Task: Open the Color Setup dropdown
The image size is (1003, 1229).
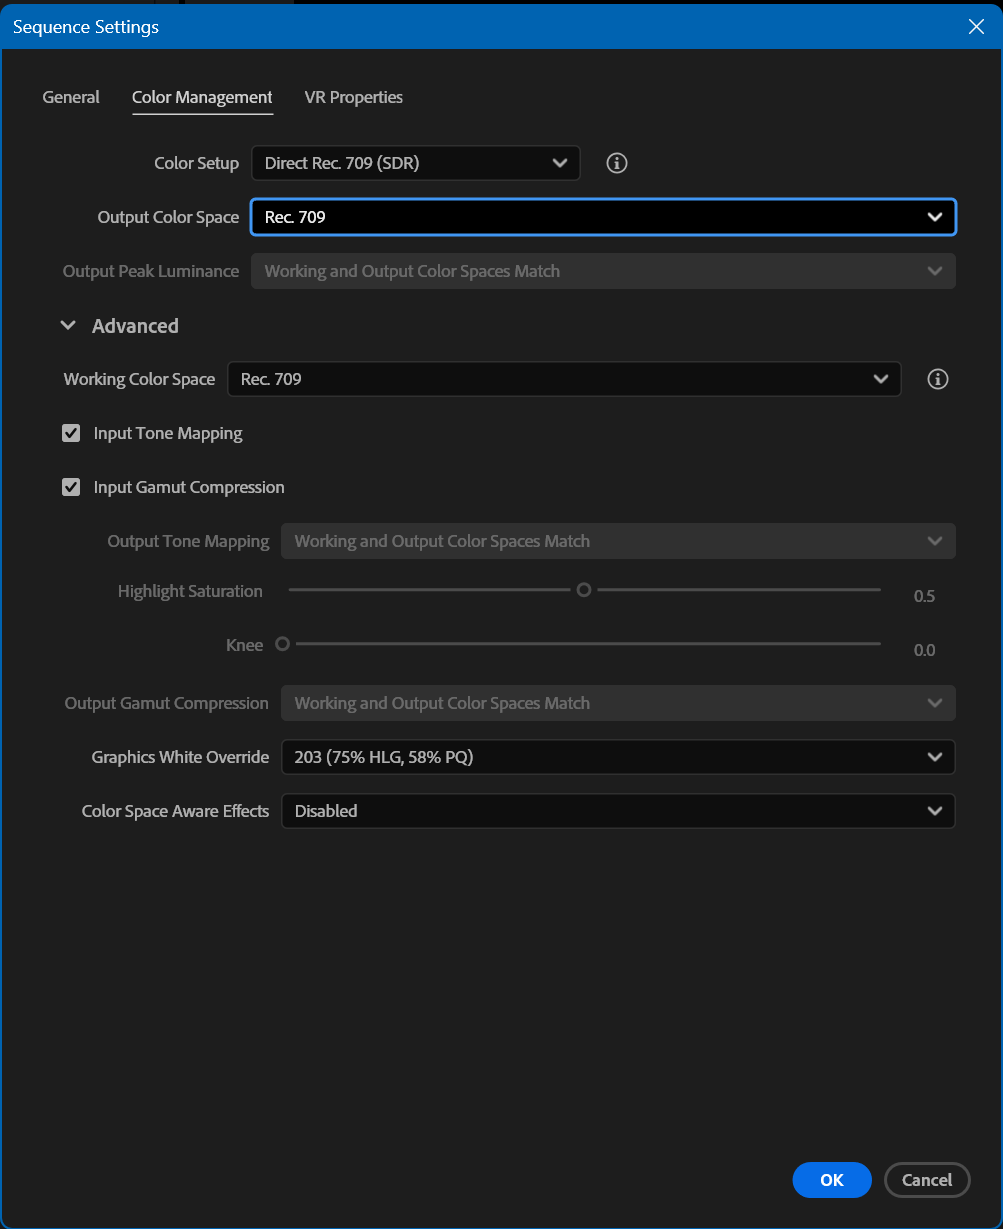Action: click(x=416, y=163)
